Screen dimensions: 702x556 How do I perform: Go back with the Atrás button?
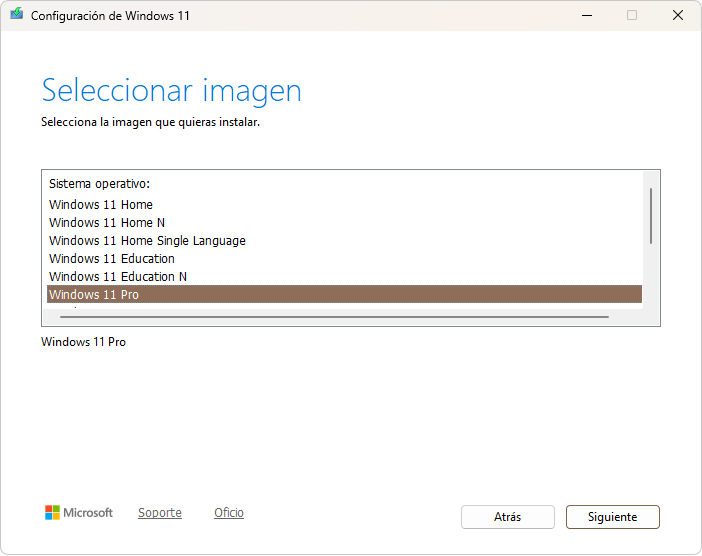coord(507,517)
